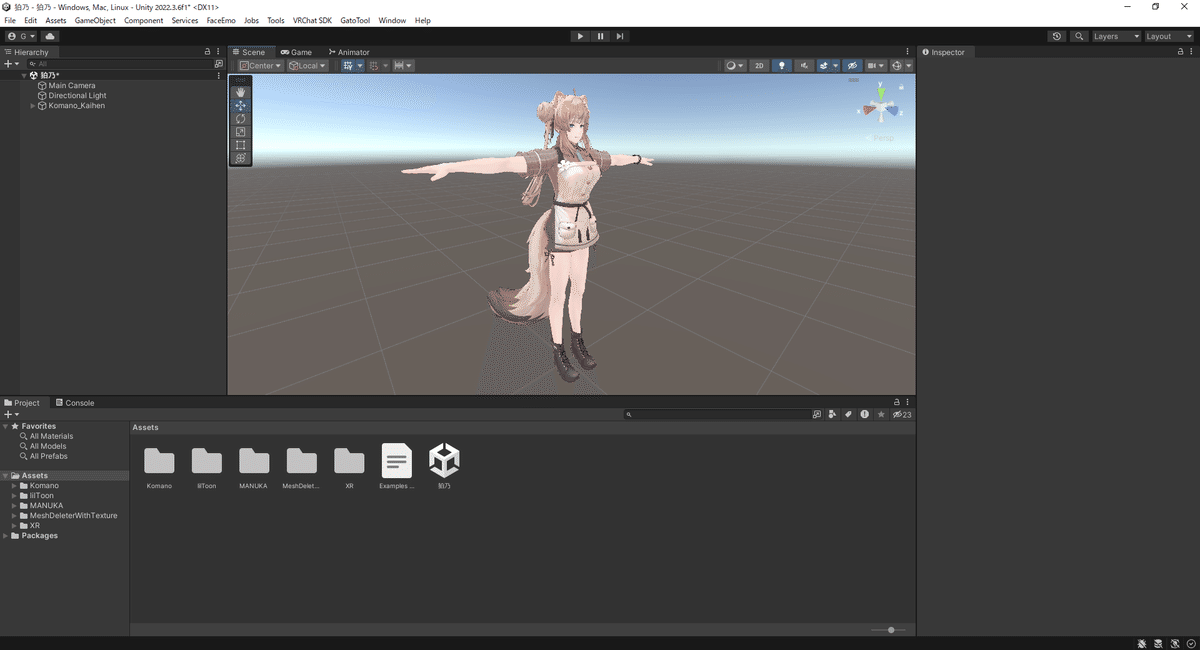
Task: Click Search by Type icon in Project
Action: (833, 414)
